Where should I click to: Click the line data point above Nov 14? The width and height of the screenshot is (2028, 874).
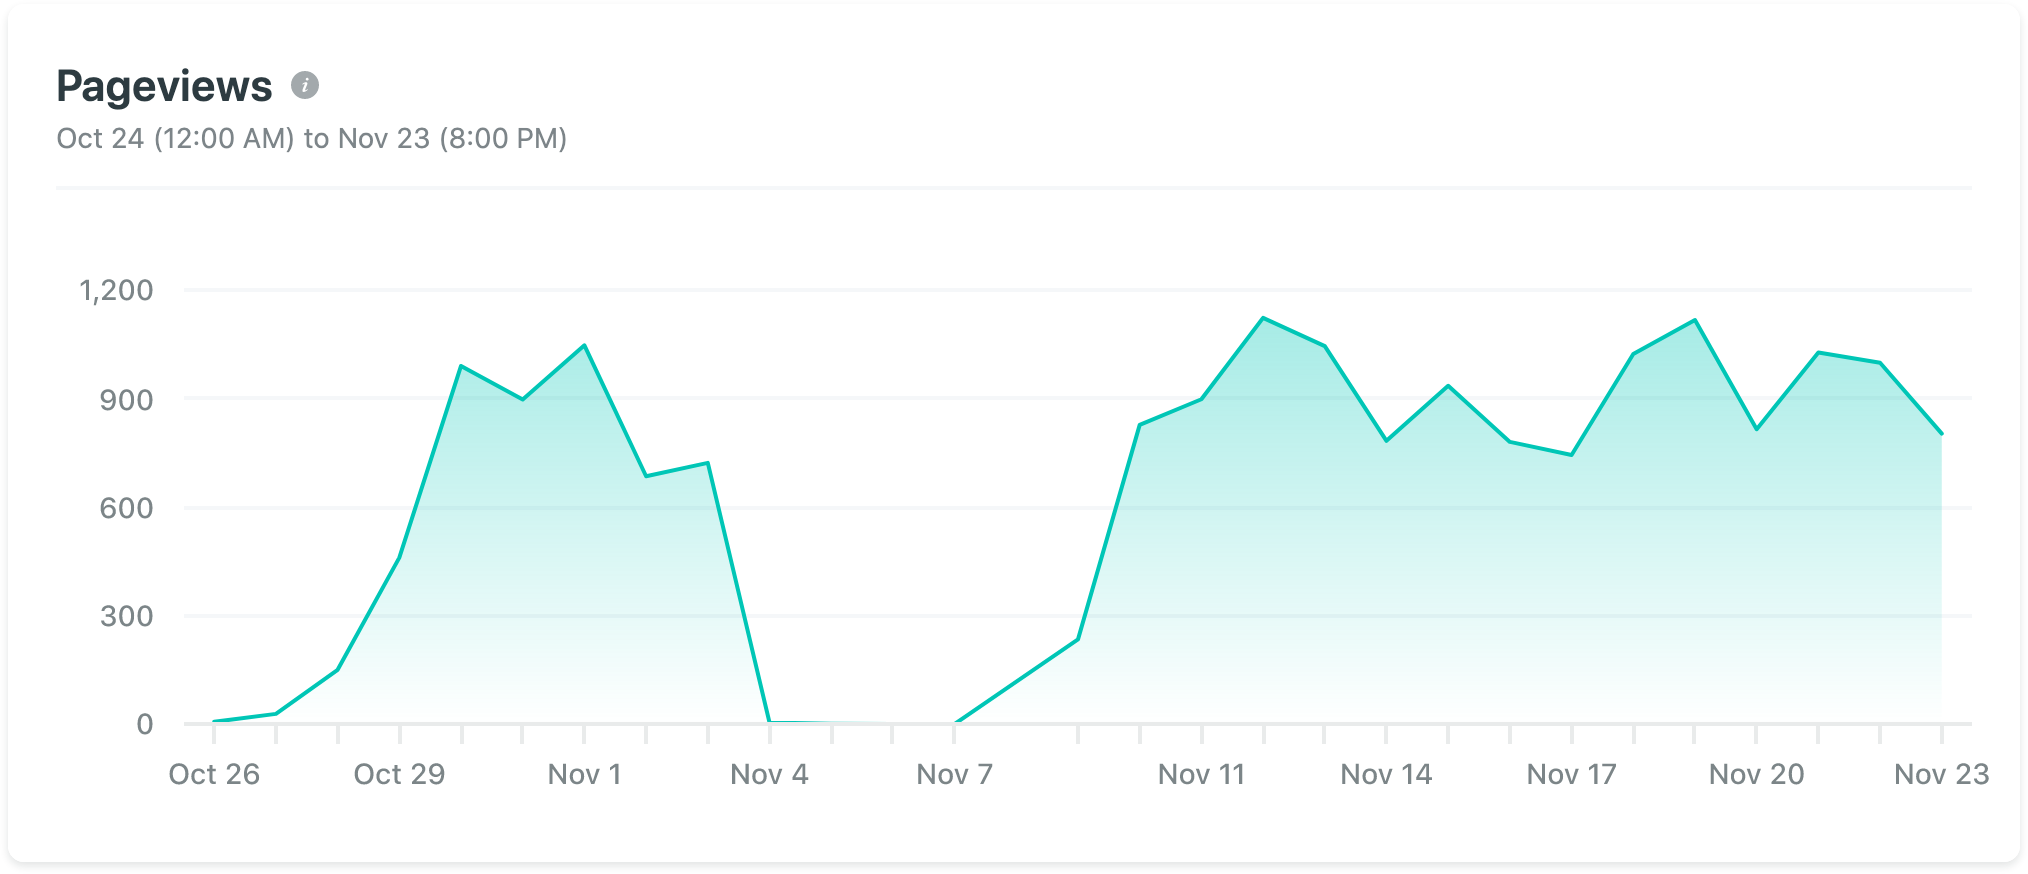coord(1386,440)
